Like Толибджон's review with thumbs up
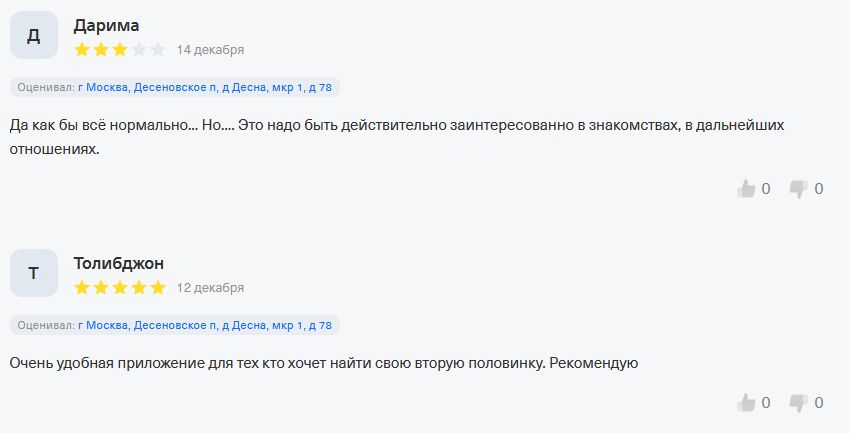Image resolution: width=850 pixels, height=433 pixels. pos(746,403)
